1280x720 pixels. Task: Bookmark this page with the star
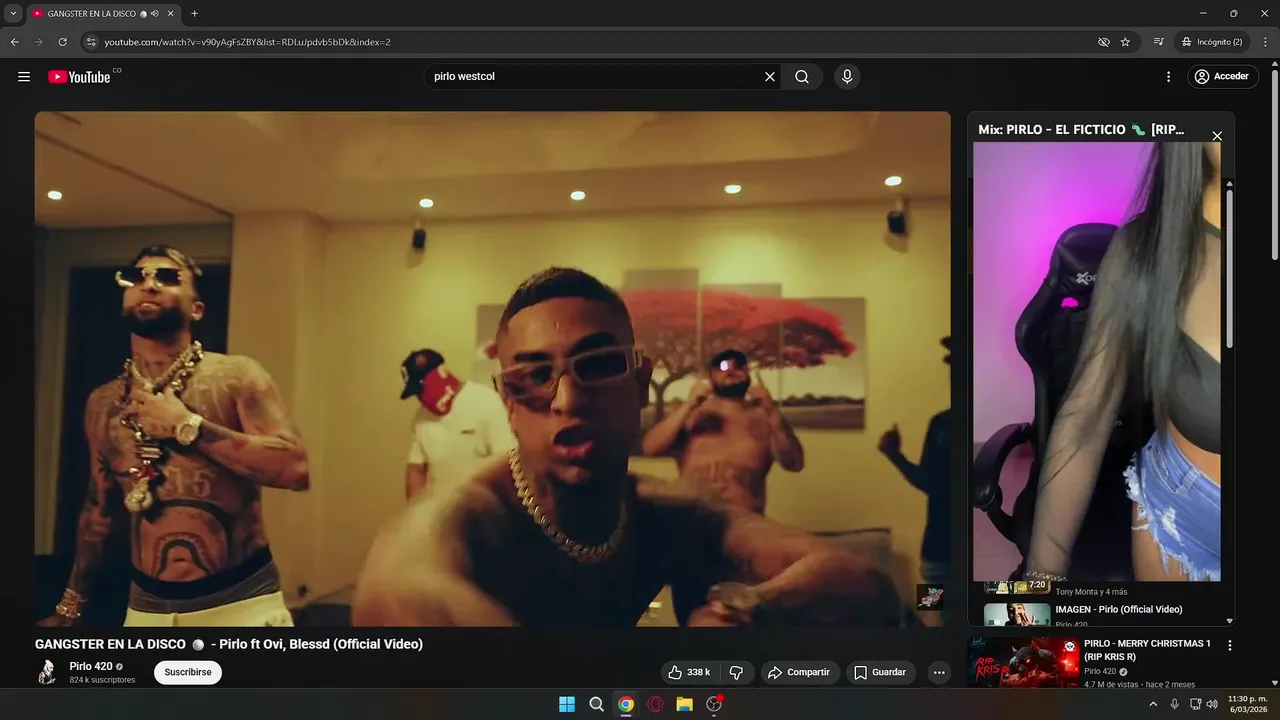(1126, 42)
